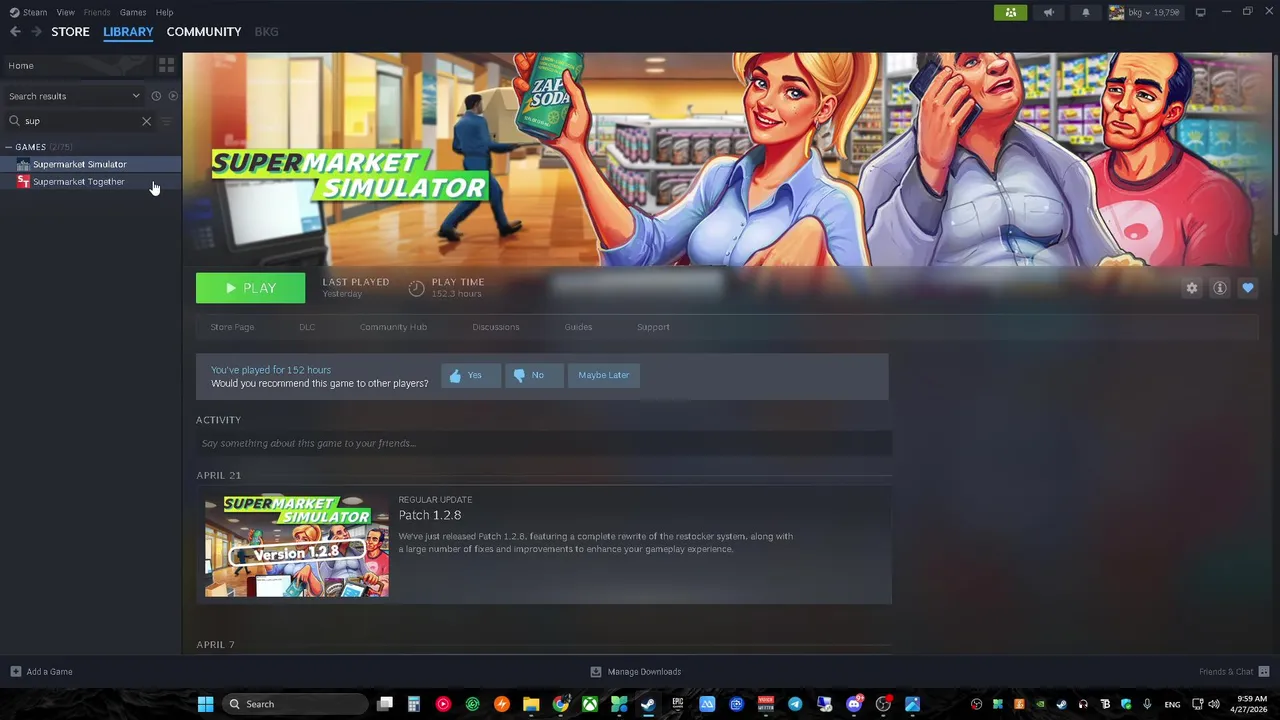Open the advanced filter options icon
The image size is (1280, 720).
pyautogui.click(x=167, y=121)
